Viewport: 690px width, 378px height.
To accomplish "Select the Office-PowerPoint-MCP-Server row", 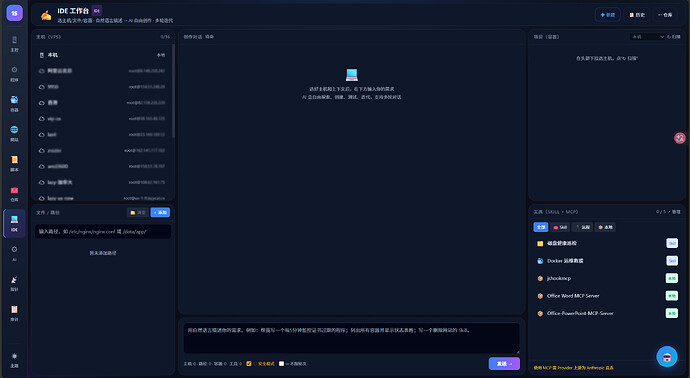I will click(607, 313).
